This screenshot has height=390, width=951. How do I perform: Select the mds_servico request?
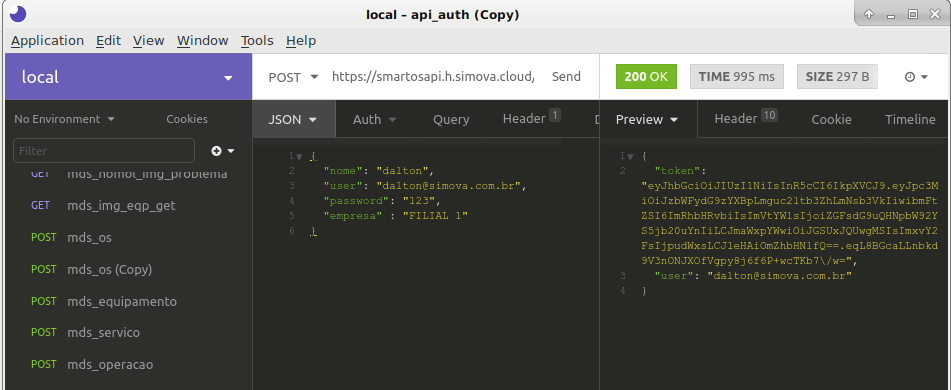coord(104,332)
